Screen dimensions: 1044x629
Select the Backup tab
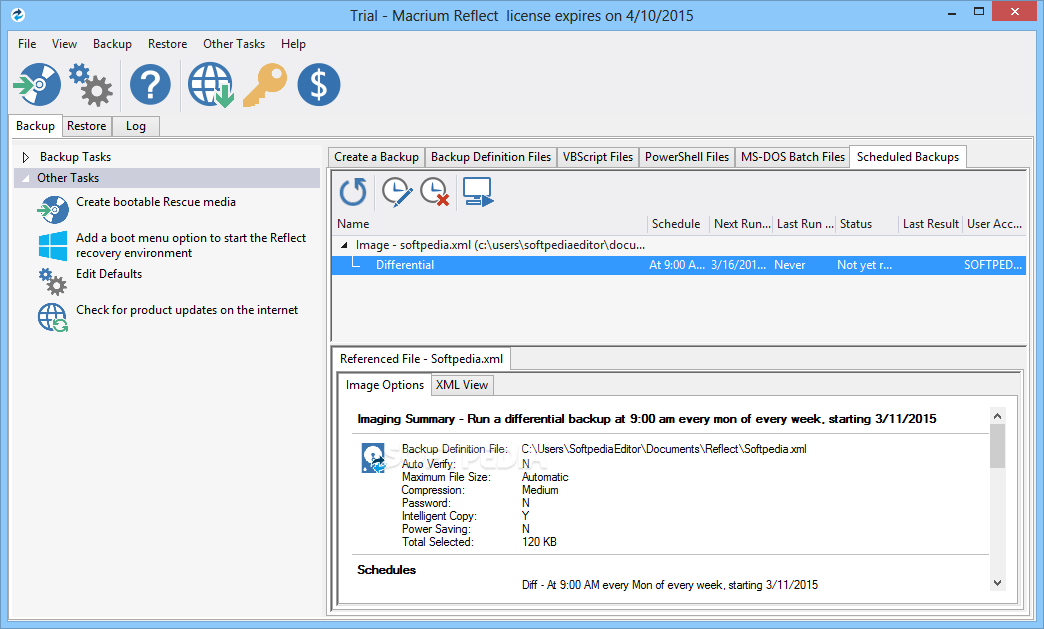tap(35, 126)
